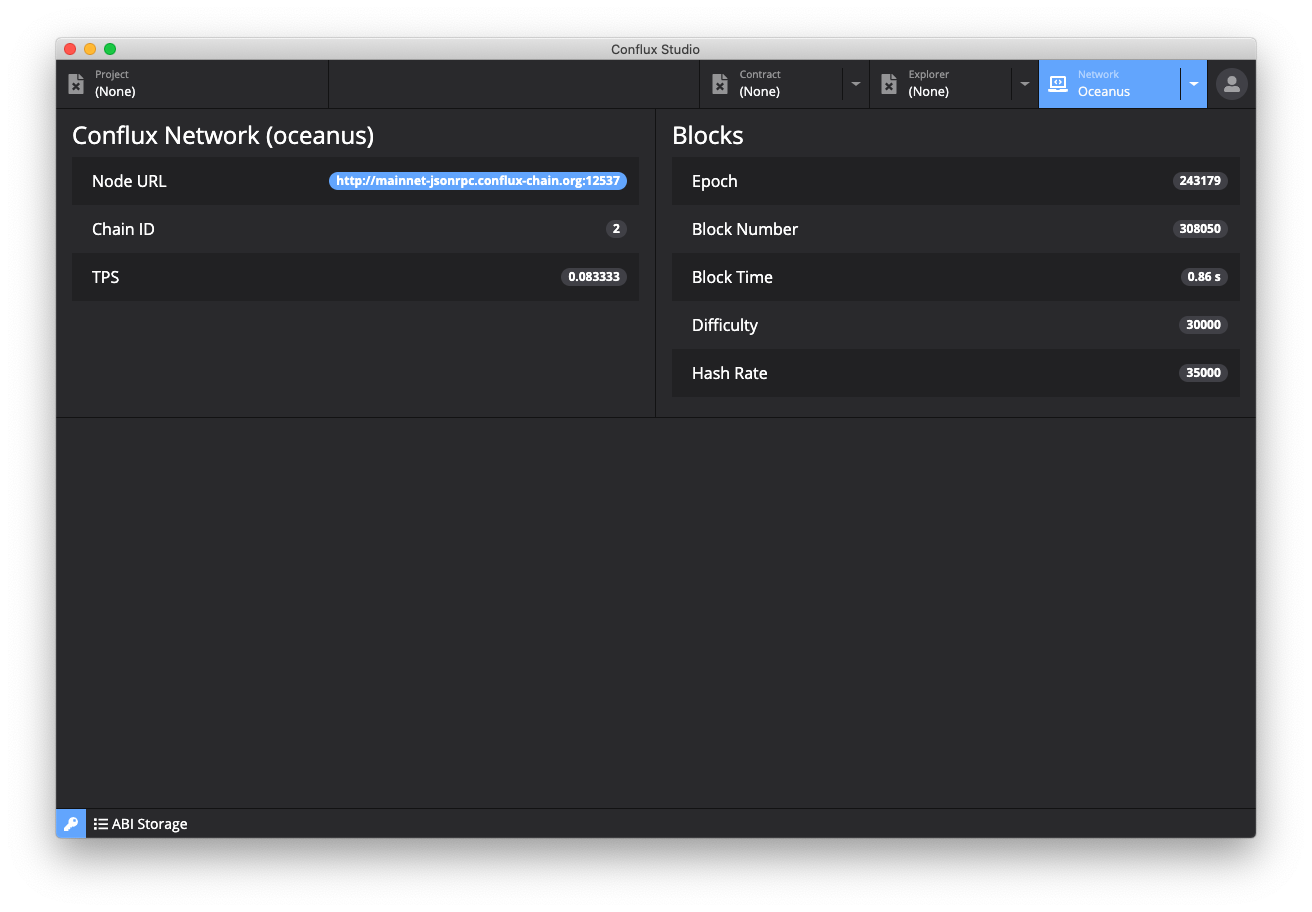Click the Blocks heading
The width and height of the screenshot is (1312, 912).
click(708, 135)
